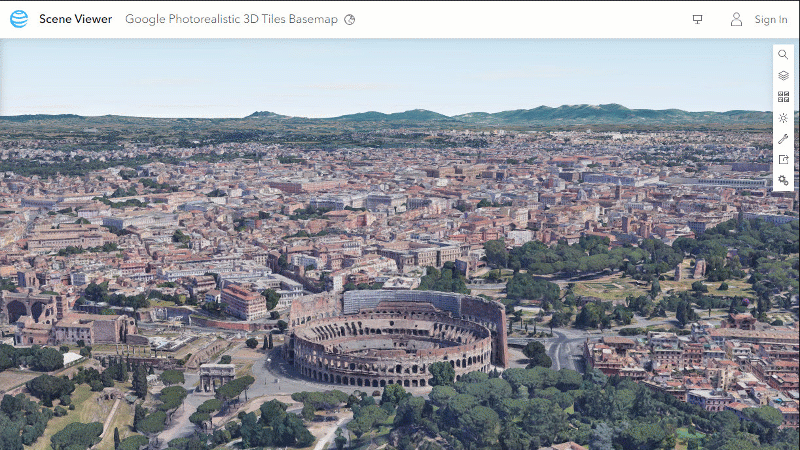The image size is (800, 450).
Task: Click the Sign In link
Action: (771, 19)
